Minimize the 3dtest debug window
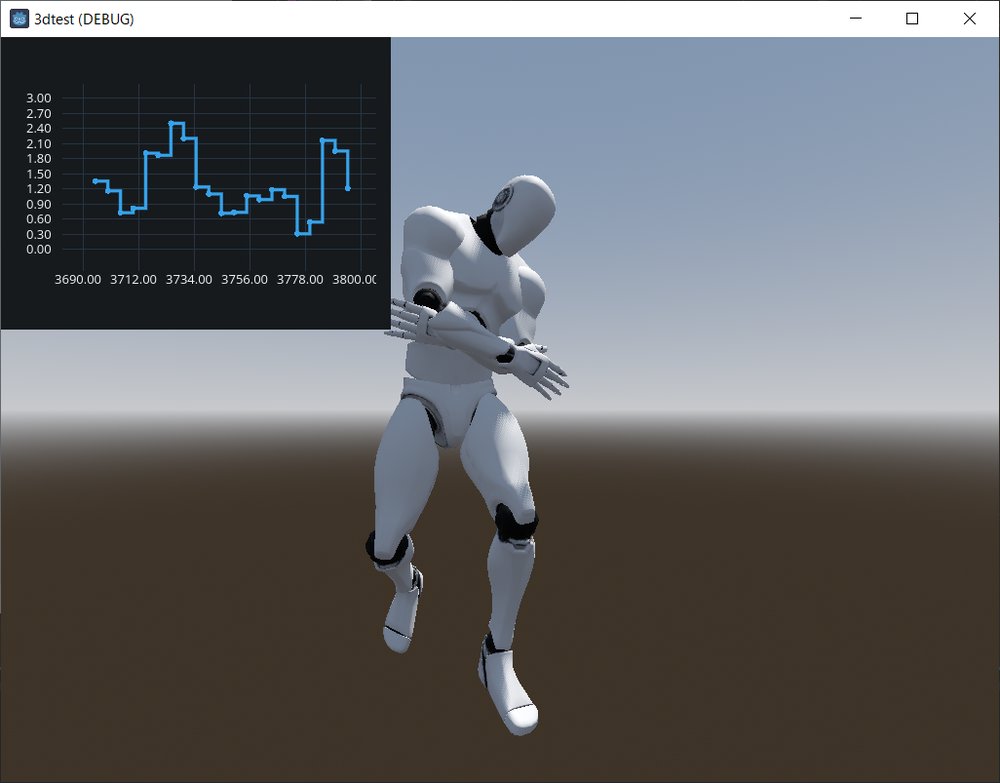Image resolution: width=1000 pixels, height=783 pixels. click(x=856, y=18)
